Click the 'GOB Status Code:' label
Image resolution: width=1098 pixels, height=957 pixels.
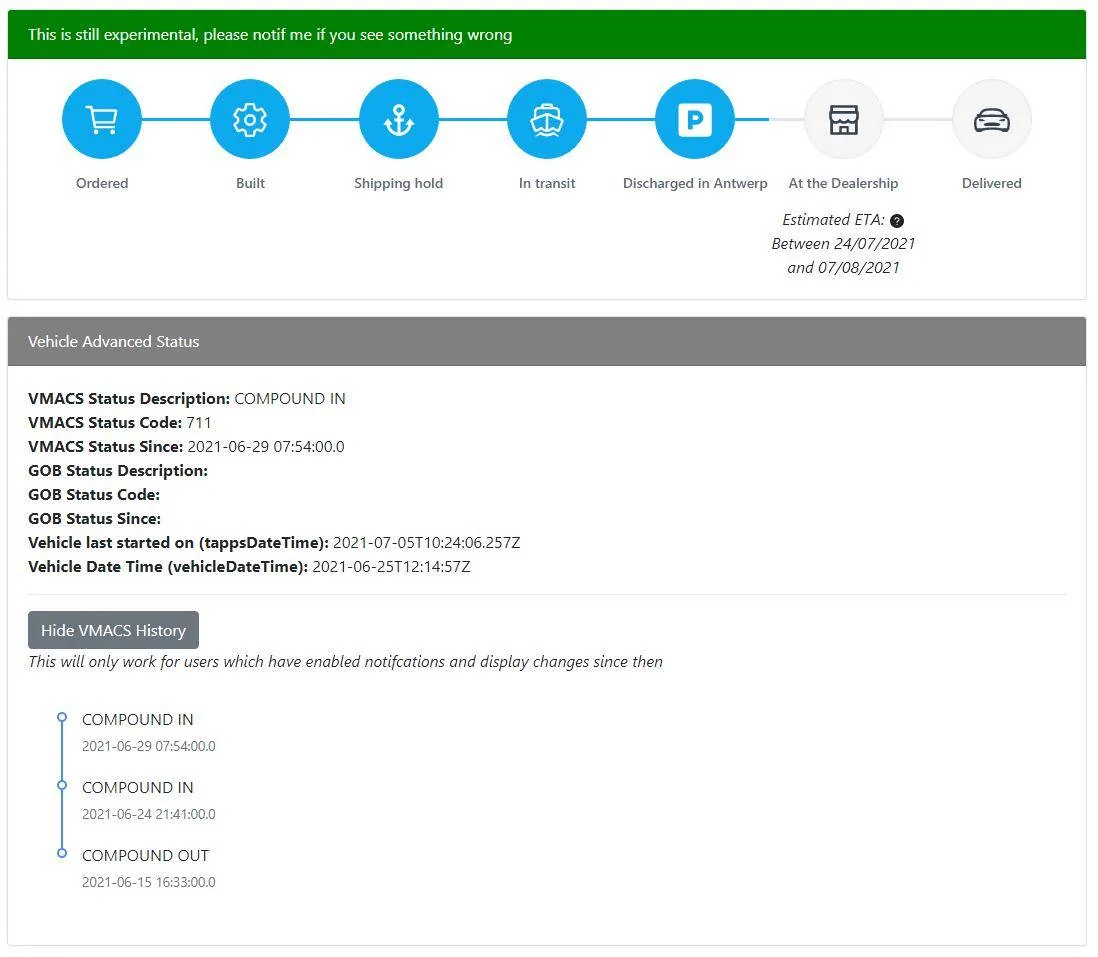94,495
